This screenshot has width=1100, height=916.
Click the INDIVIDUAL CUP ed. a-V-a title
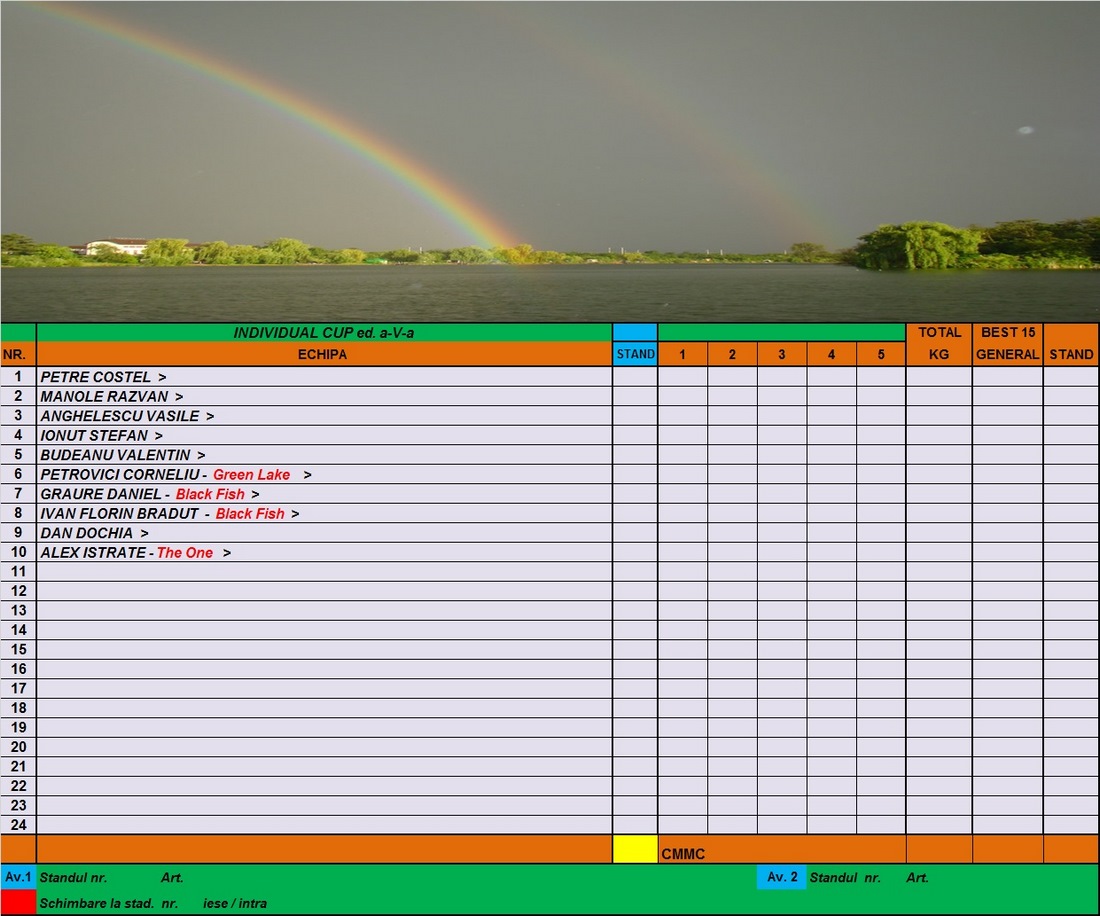coord(323,332)
